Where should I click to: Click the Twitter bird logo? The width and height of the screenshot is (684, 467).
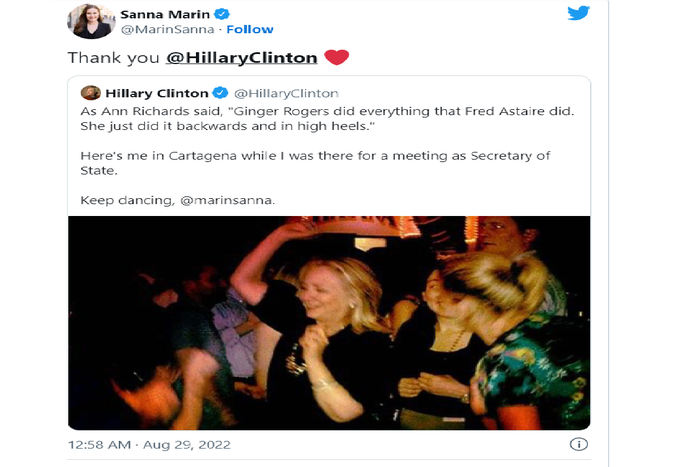[x=578, y=14]
